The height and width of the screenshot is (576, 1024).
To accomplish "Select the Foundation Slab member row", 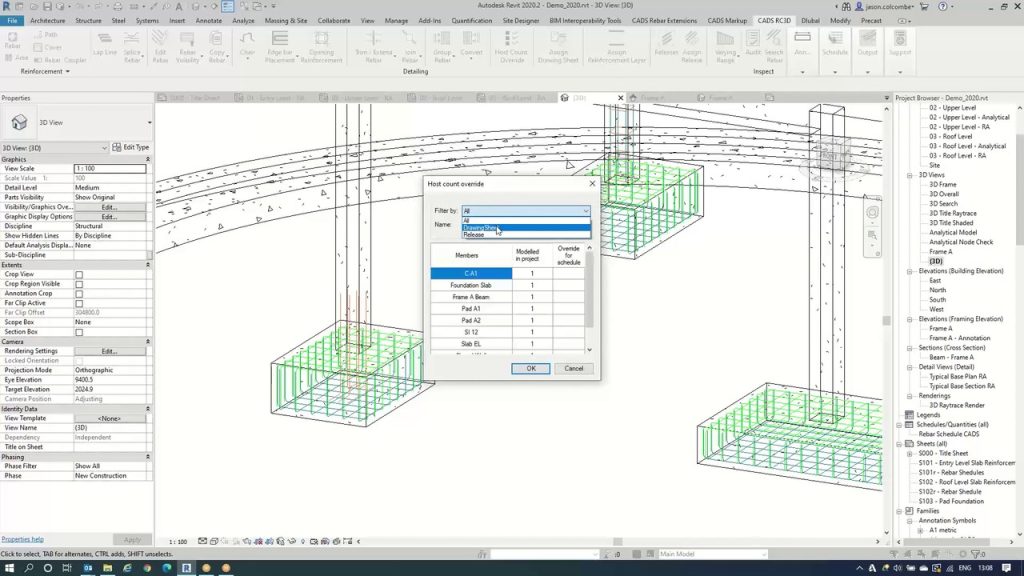I will [x=470, y=285].
